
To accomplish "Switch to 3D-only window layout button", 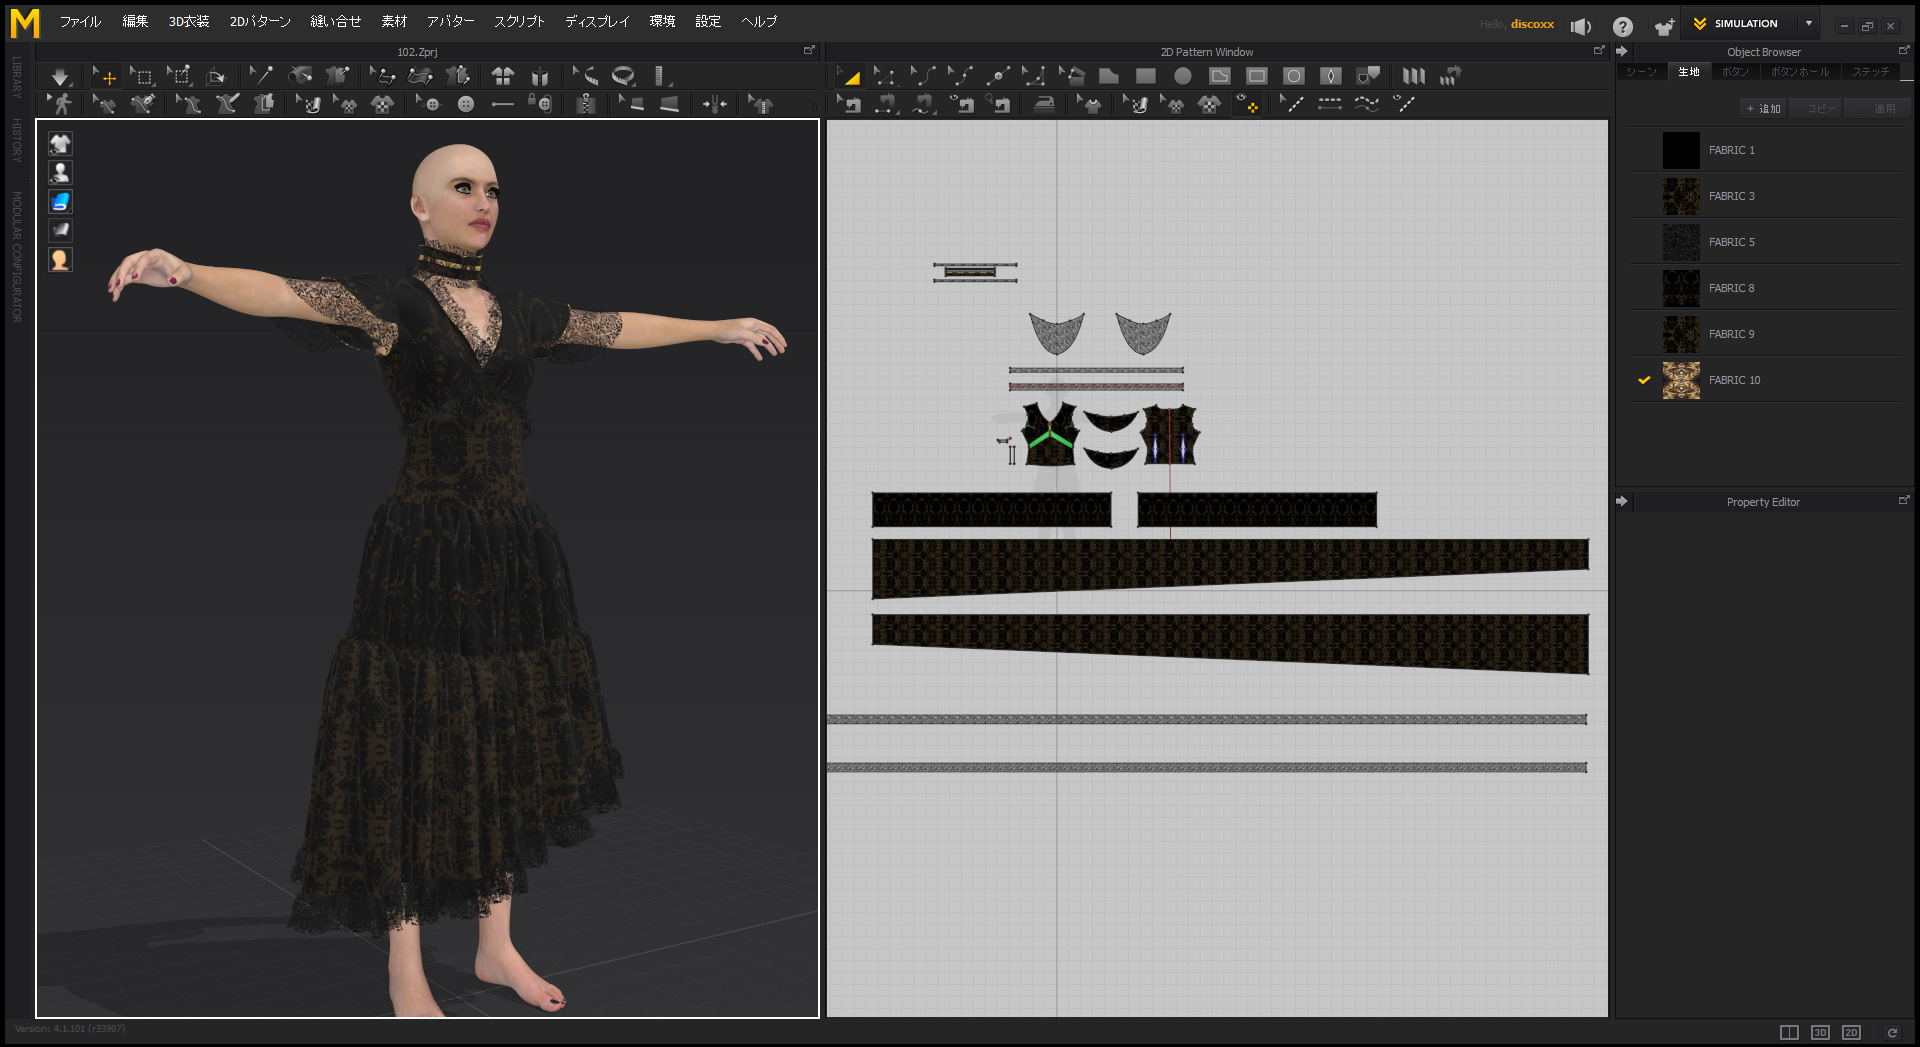I will pyautogui.click(x=1820, y=1032).
